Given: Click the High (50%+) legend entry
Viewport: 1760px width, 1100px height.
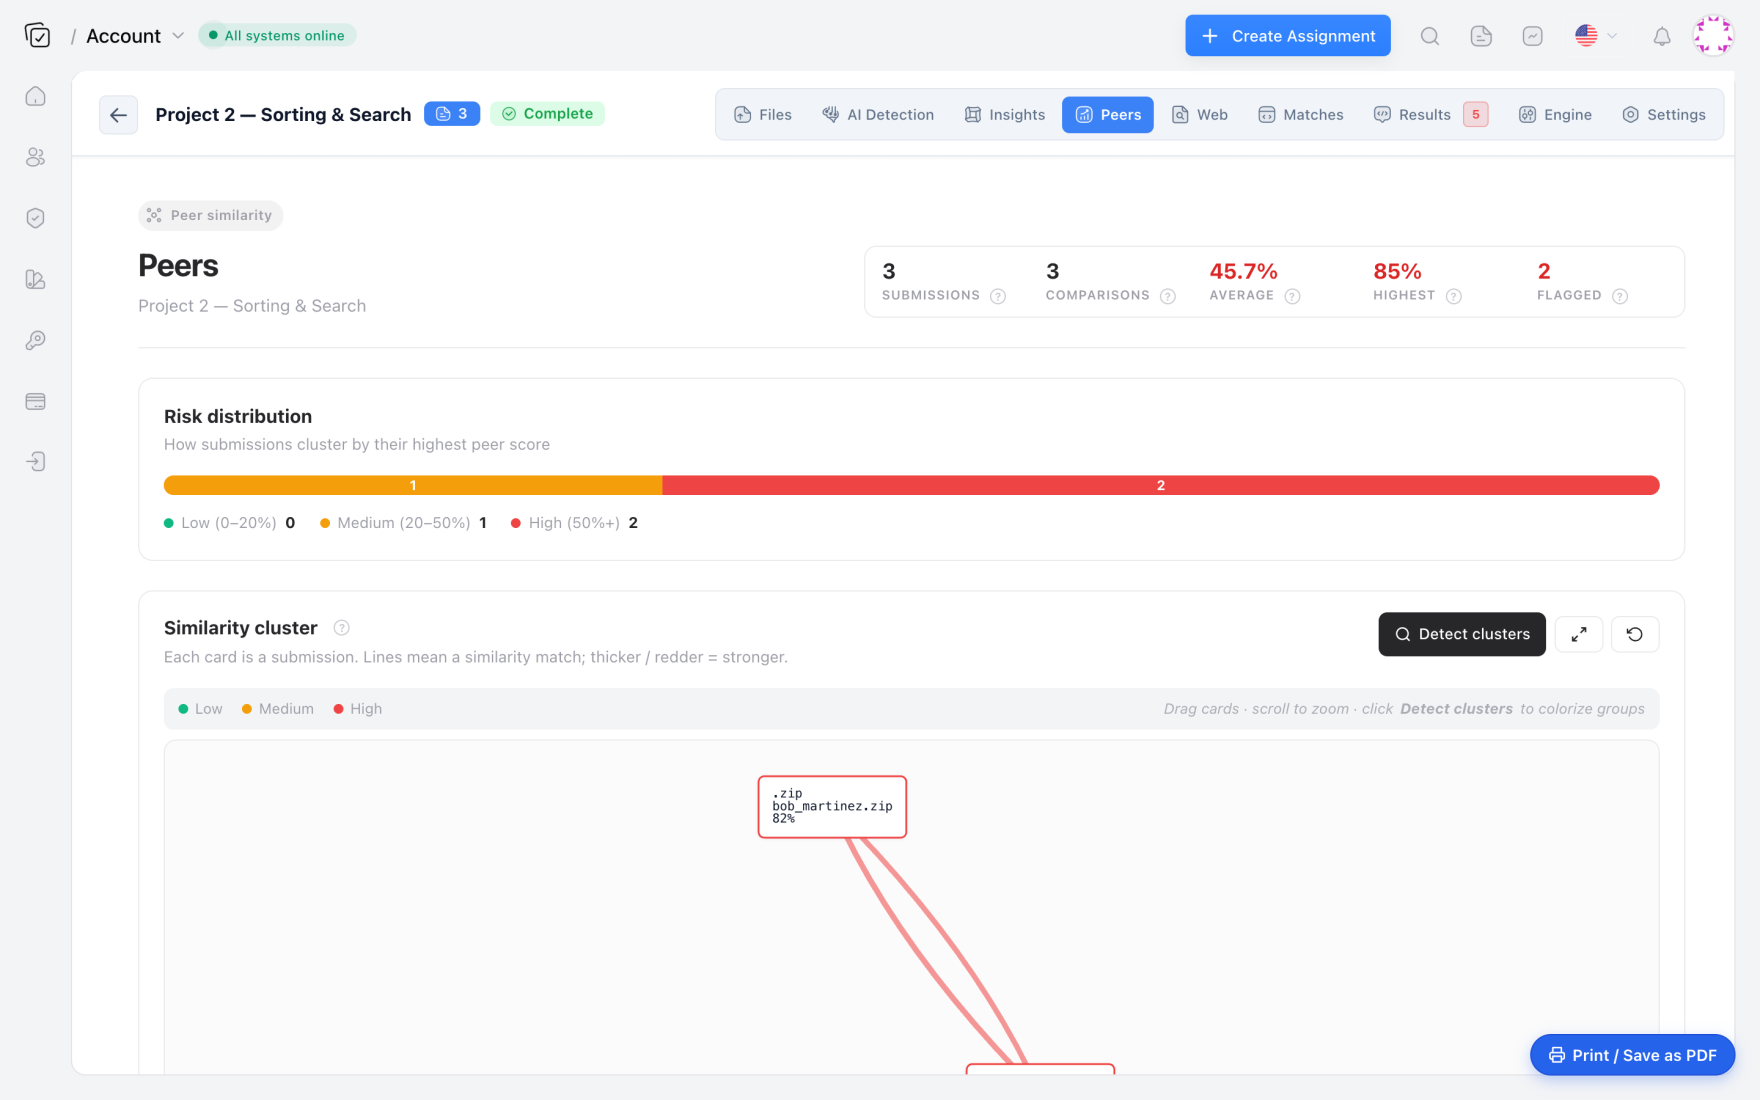Looking at the screenshot, I should 574,523.
